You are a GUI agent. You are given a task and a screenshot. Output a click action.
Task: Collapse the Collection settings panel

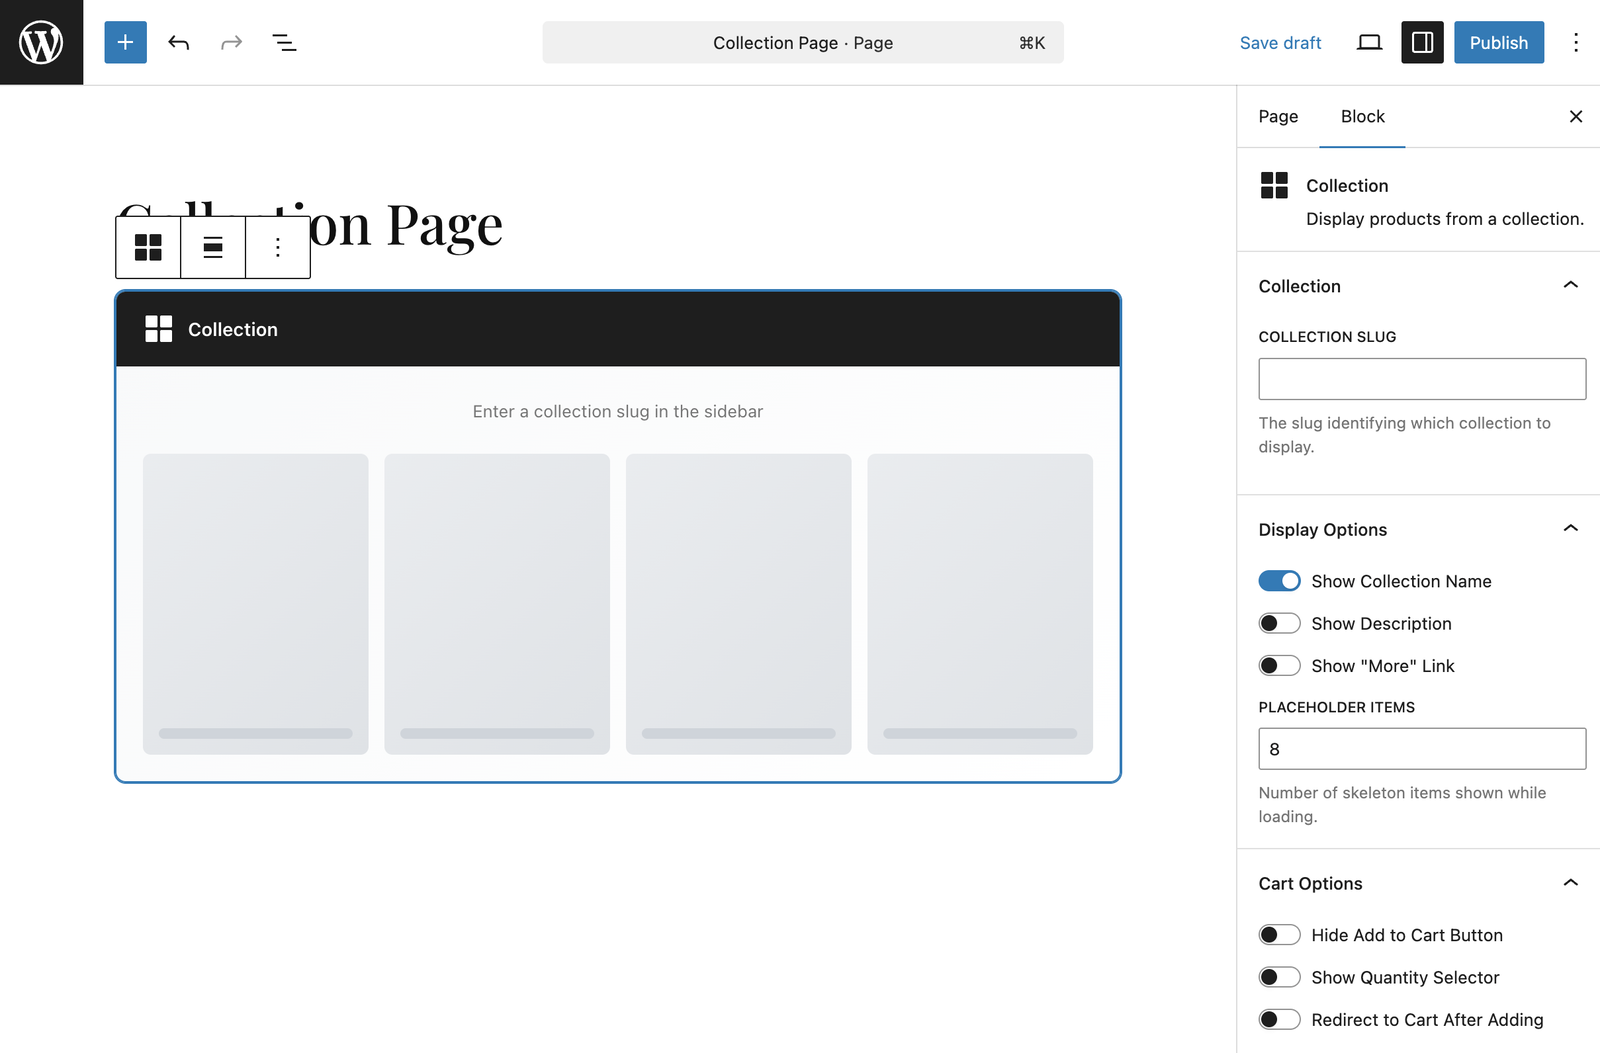coord(1570,286)
